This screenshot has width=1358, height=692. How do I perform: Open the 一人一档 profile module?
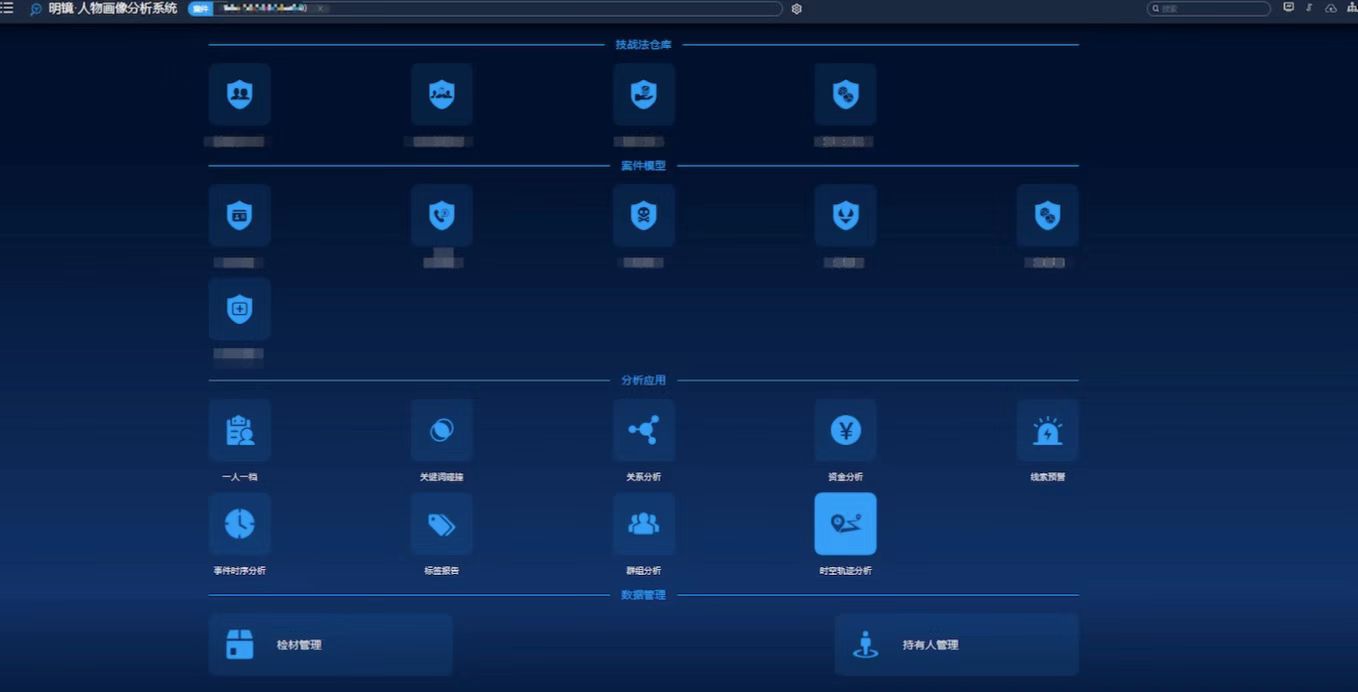point(239,431)
